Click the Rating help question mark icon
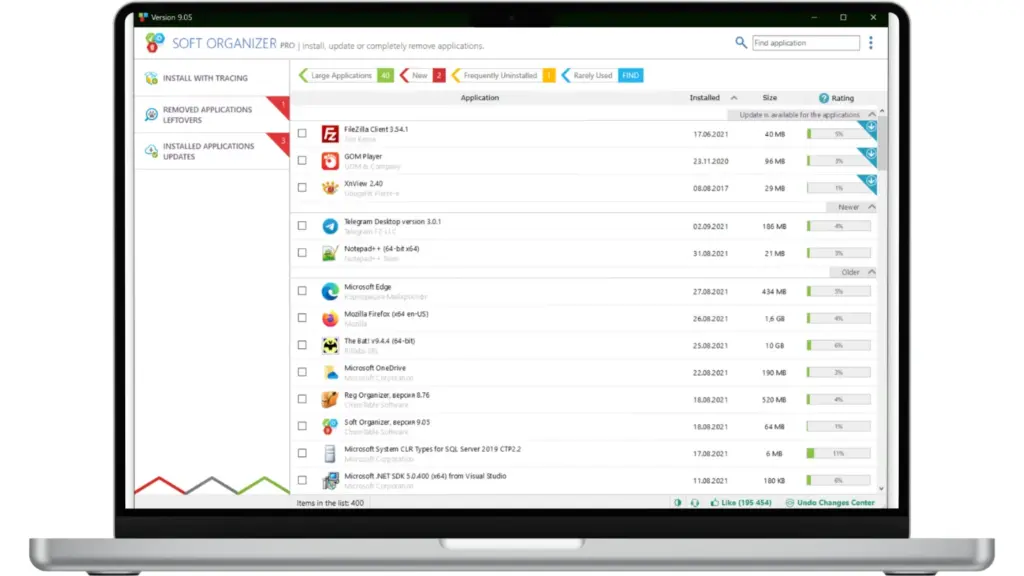This screenshot has height=576, width=1024. [824, 98]
